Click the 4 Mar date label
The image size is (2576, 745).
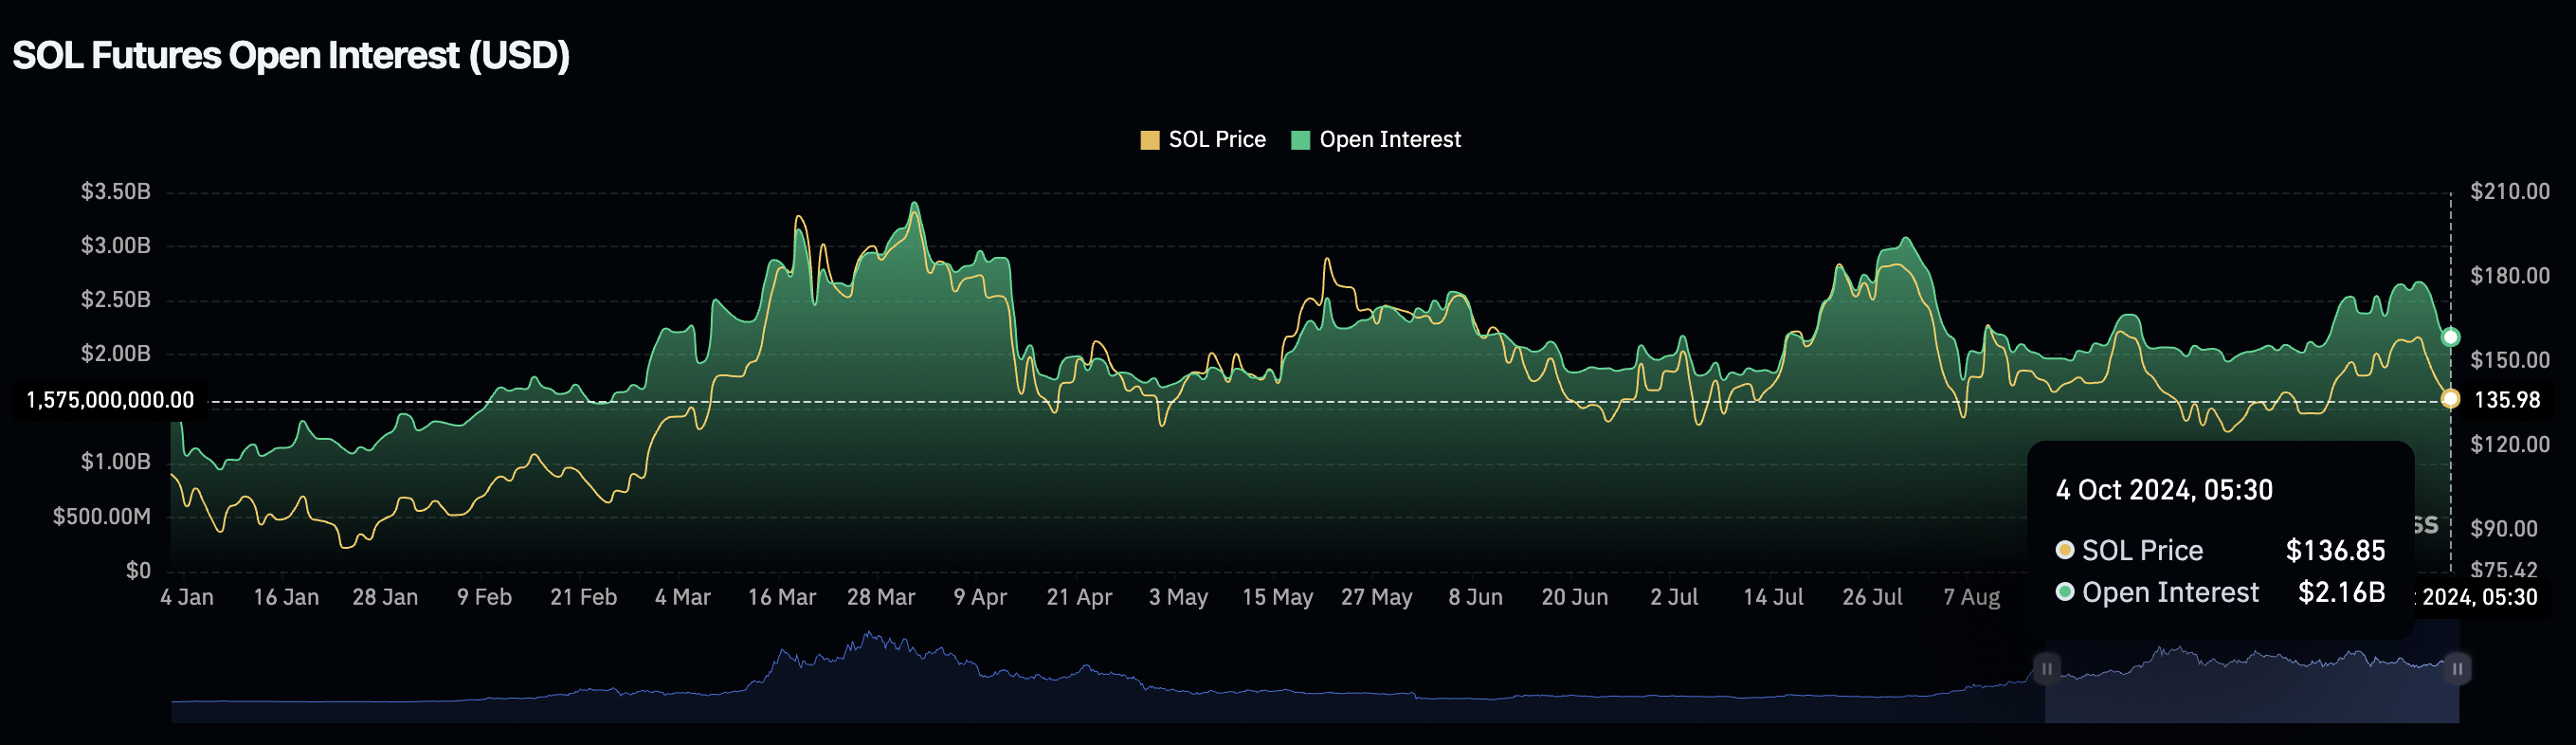pyautogui.click(x=683, y=597)
